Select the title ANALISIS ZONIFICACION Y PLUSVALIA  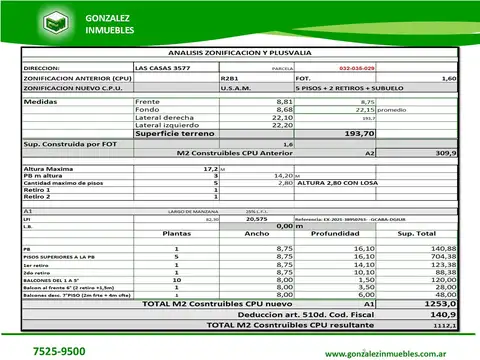[240, 53]
